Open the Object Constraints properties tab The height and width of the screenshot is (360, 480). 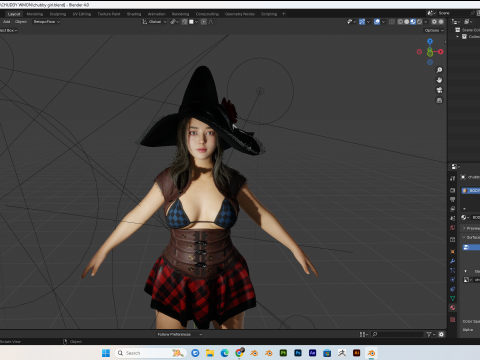click(452, 289)
